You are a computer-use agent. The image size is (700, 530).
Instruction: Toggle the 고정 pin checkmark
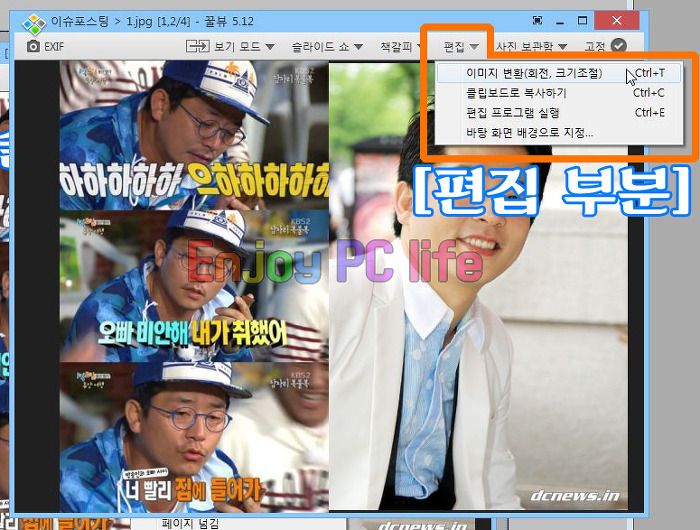(619, 46)
